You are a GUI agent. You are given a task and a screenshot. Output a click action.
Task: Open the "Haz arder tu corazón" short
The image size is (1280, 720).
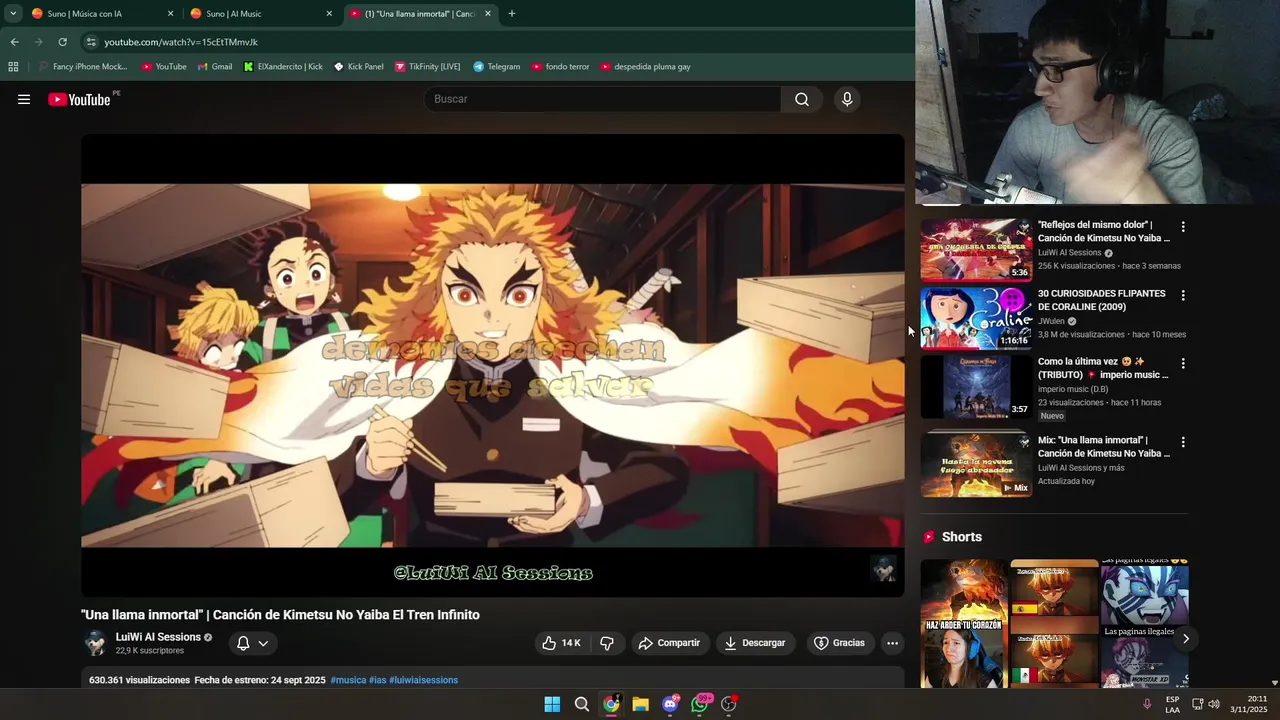(x=964, y=624)
